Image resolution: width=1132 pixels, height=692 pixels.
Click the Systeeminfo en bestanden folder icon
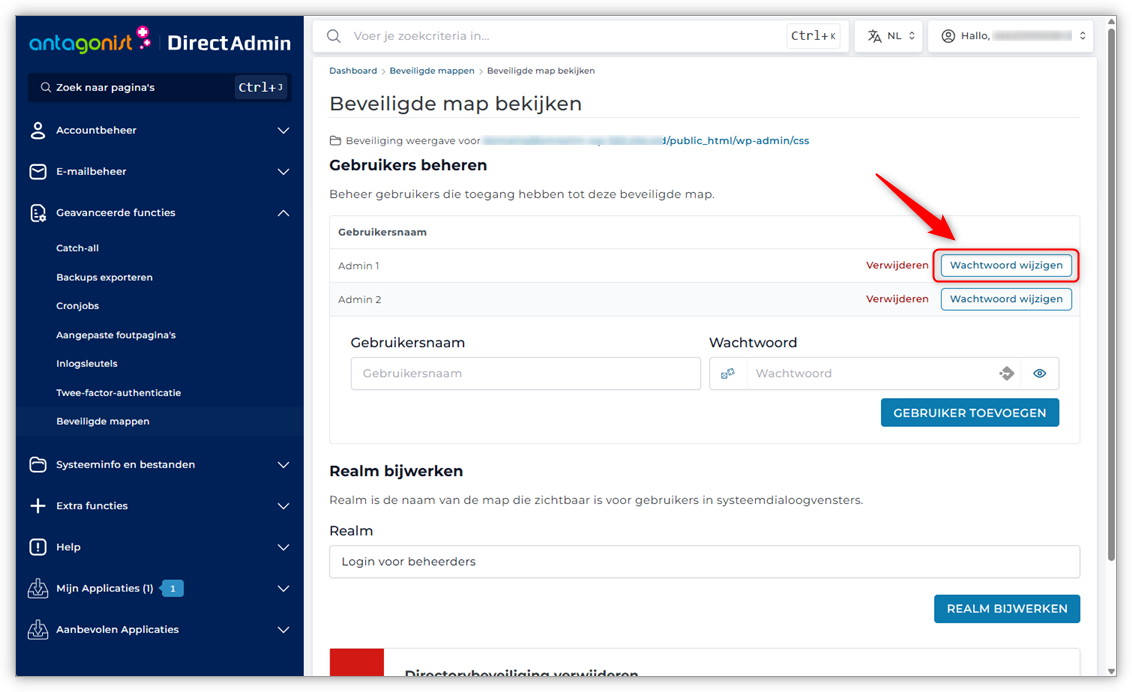[x=38, y=465]
